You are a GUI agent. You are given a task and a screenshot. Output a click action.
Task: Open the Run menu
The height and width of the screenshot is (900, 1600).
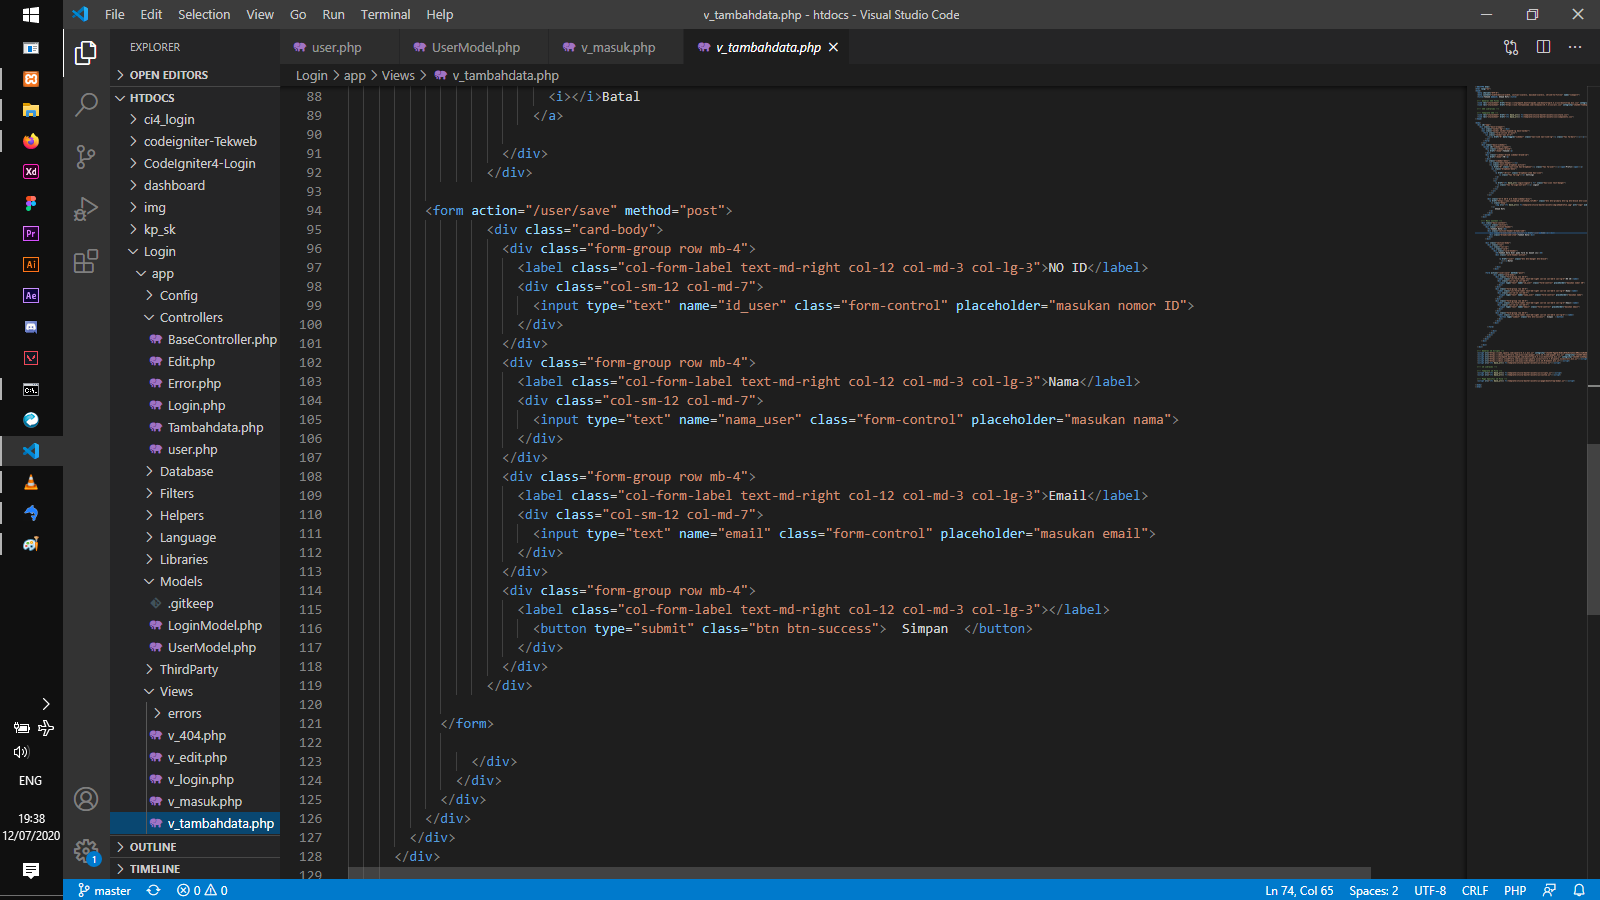pos(333,15)
